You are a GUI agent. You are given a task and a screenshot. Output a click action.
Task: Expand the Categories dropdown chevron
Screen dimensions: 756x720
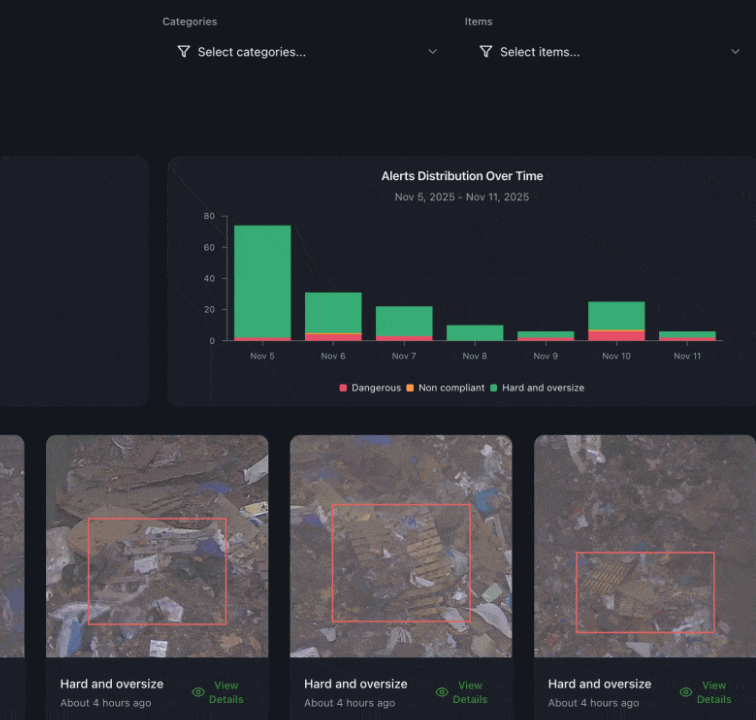(433, 52)
